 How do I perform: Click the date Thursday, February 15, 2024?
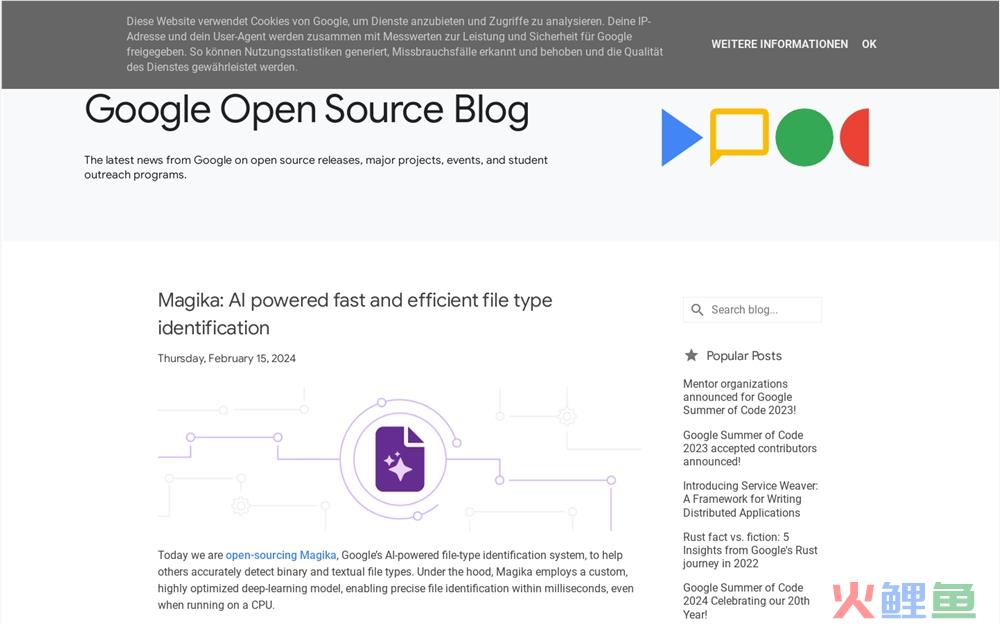(226, 358)
